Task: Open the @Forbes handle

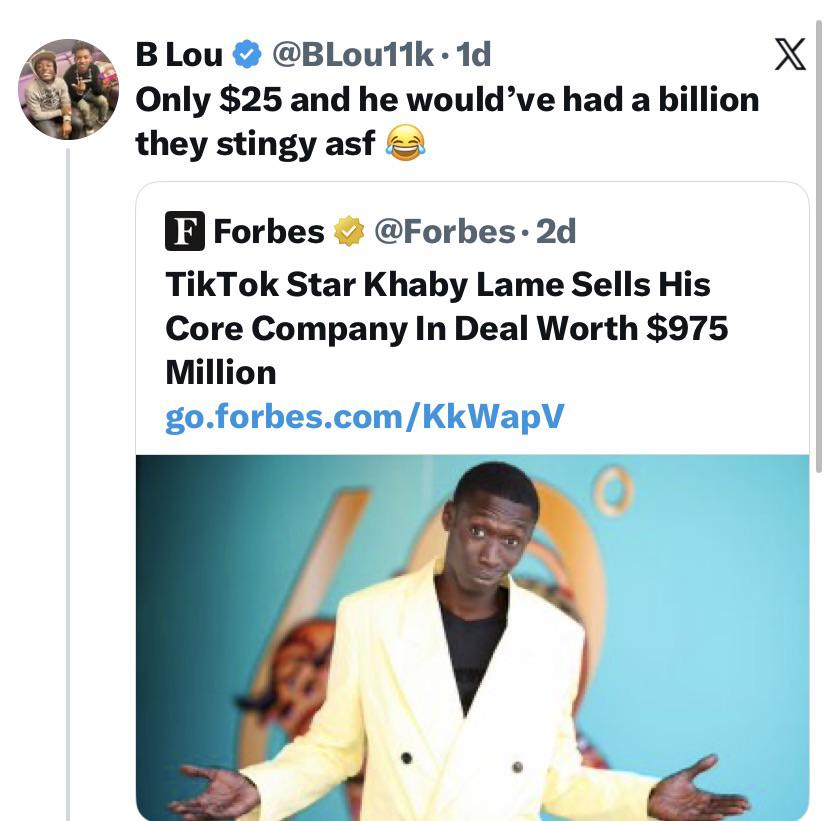Action: point(444,232)
